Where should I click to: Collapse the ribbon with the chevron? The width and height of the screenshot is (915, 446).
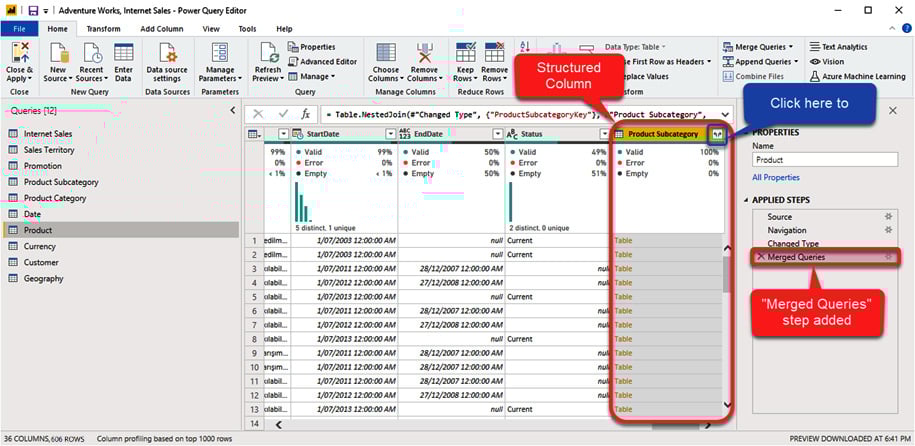click(891, 28)
